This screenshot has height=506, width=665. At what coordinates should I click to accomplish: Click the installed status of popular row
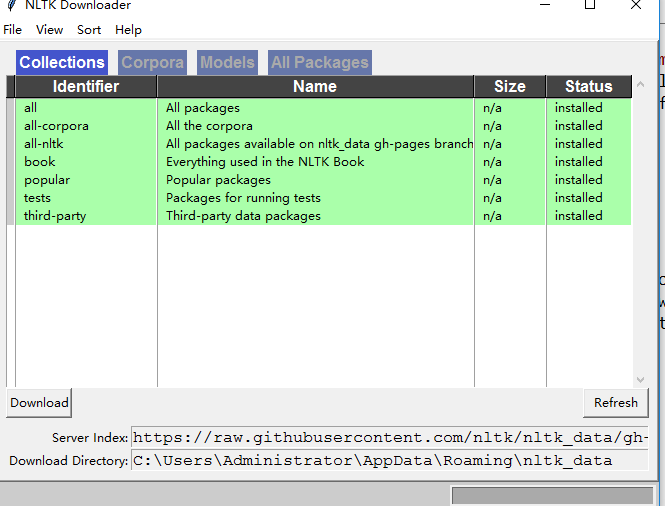click(x=578, y=180)
